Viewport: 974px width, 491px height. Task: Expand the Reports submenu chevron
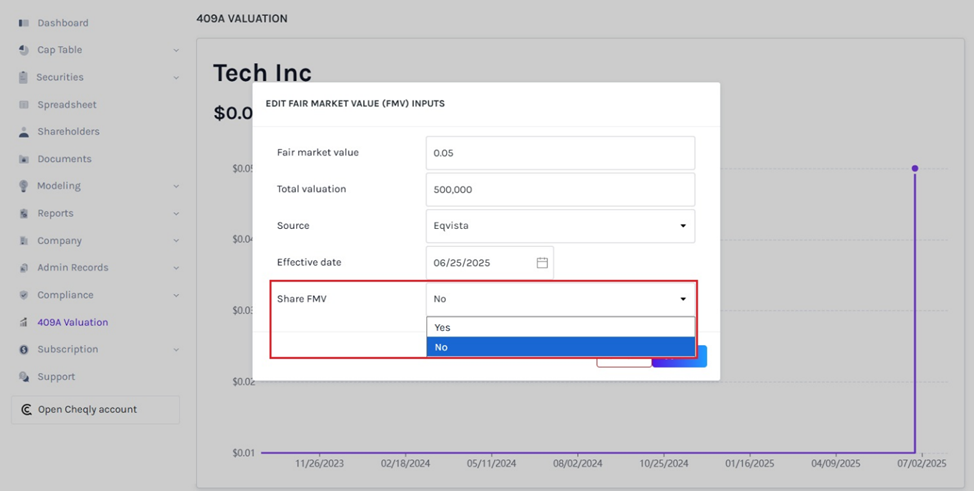(x=176, y=214)
